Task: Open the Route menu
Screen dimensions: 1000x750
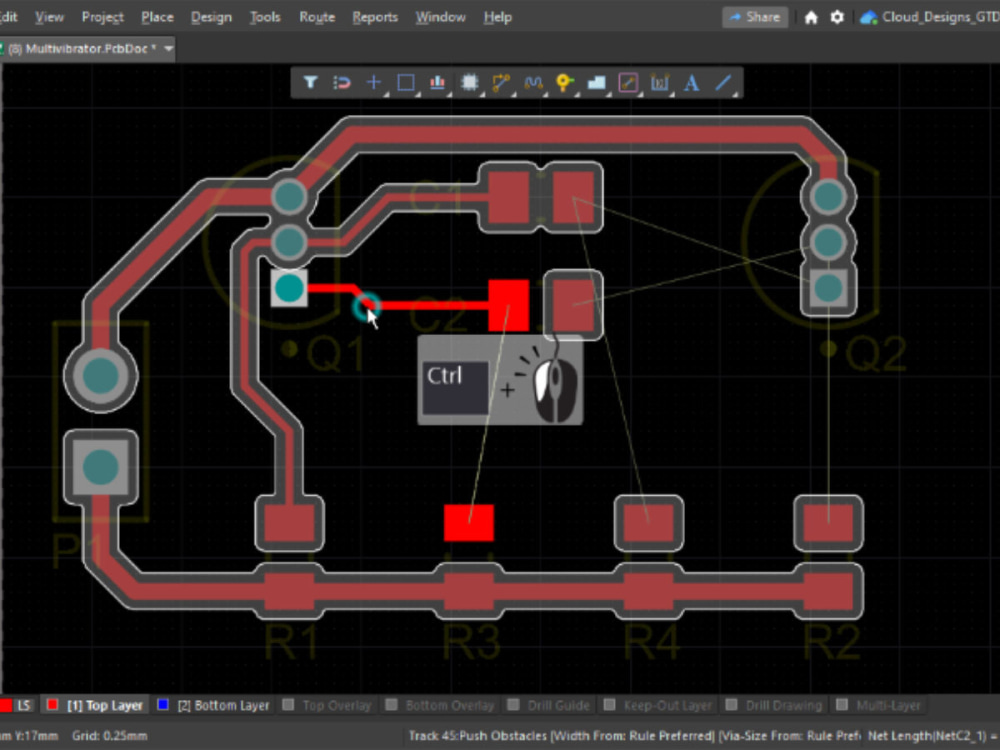Action: 317,17
